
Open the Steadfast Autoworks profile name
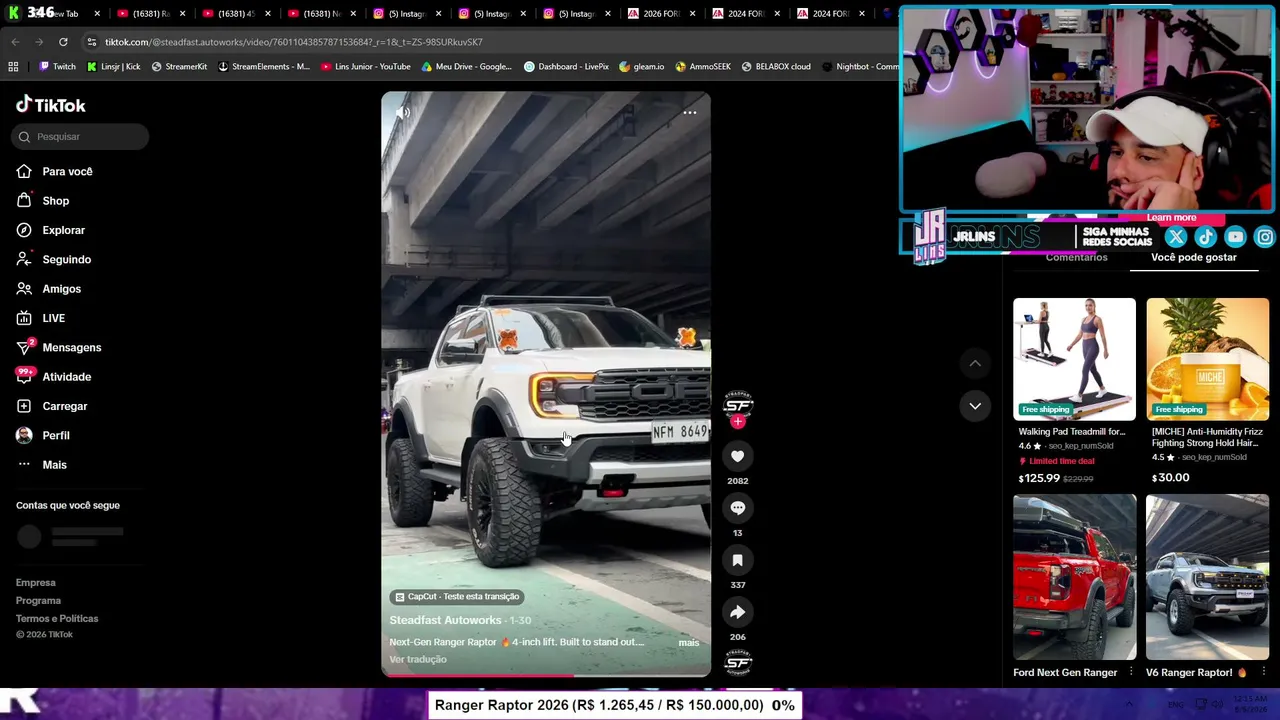[x=446, y=620]
